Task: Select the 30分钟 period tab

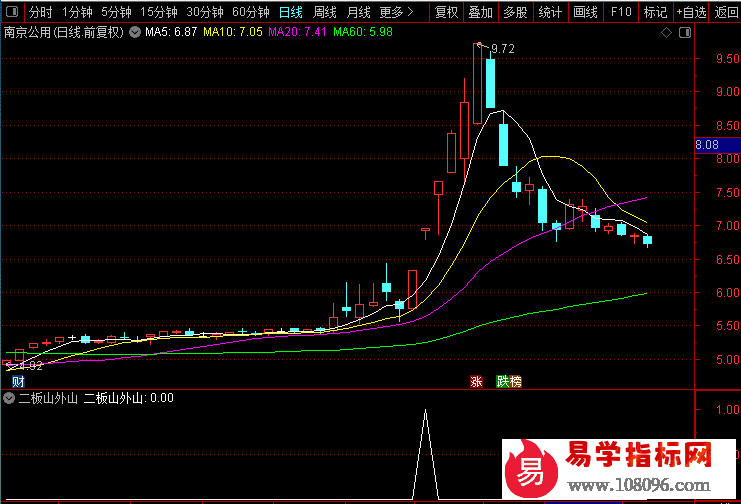Action: [205, 12]
